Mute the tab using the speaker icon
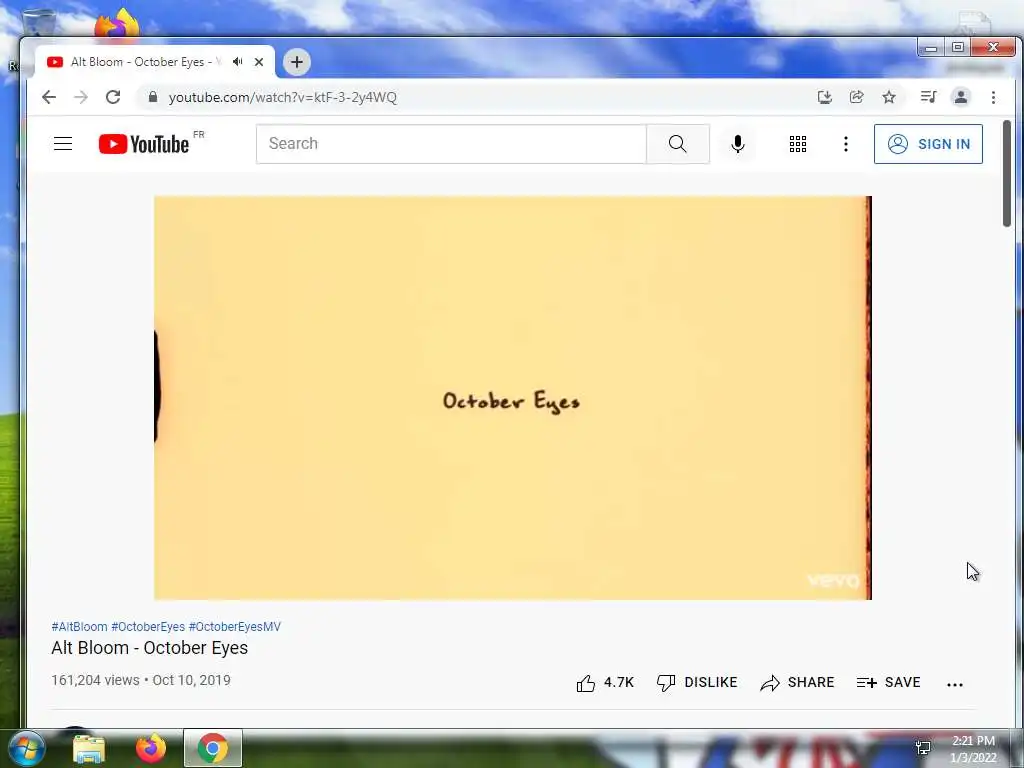This screenshot has height=768, width=1024. (x=238, y=62)
